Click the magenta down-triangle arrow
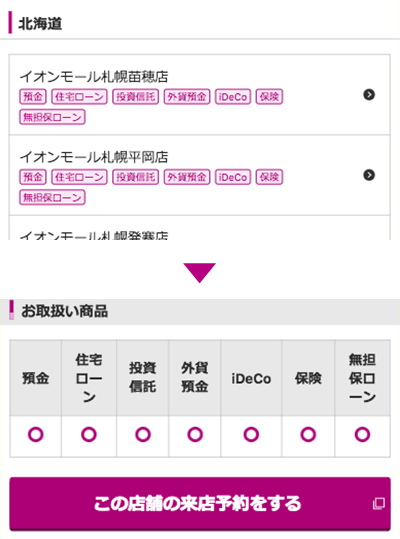The width and height of the screenshot is (400, 539). point(199,273)
